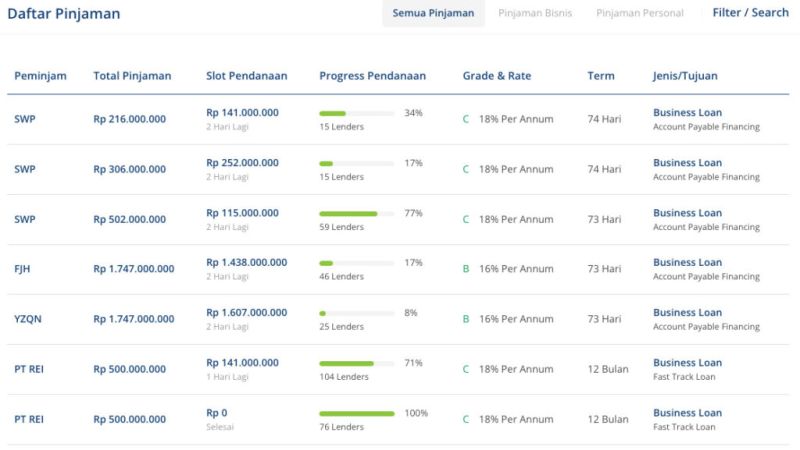Click the 1 Hari Lagi label

(x=227, y=377)
